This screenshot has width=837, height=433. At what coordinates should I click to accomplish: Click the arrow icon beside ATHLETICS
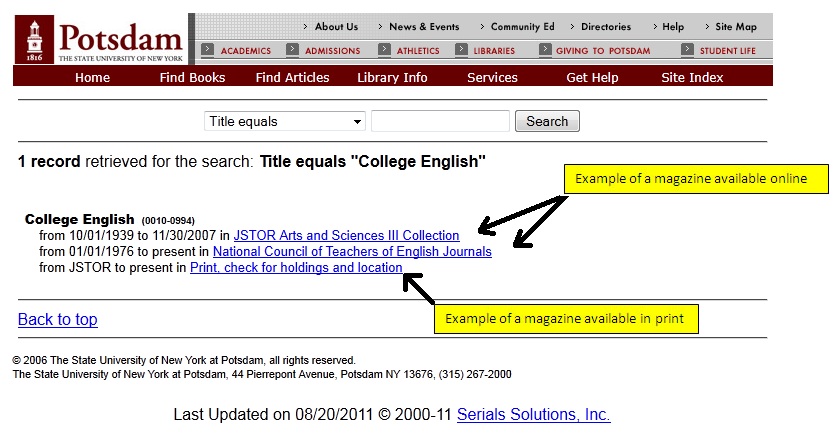tap(384, 50)
